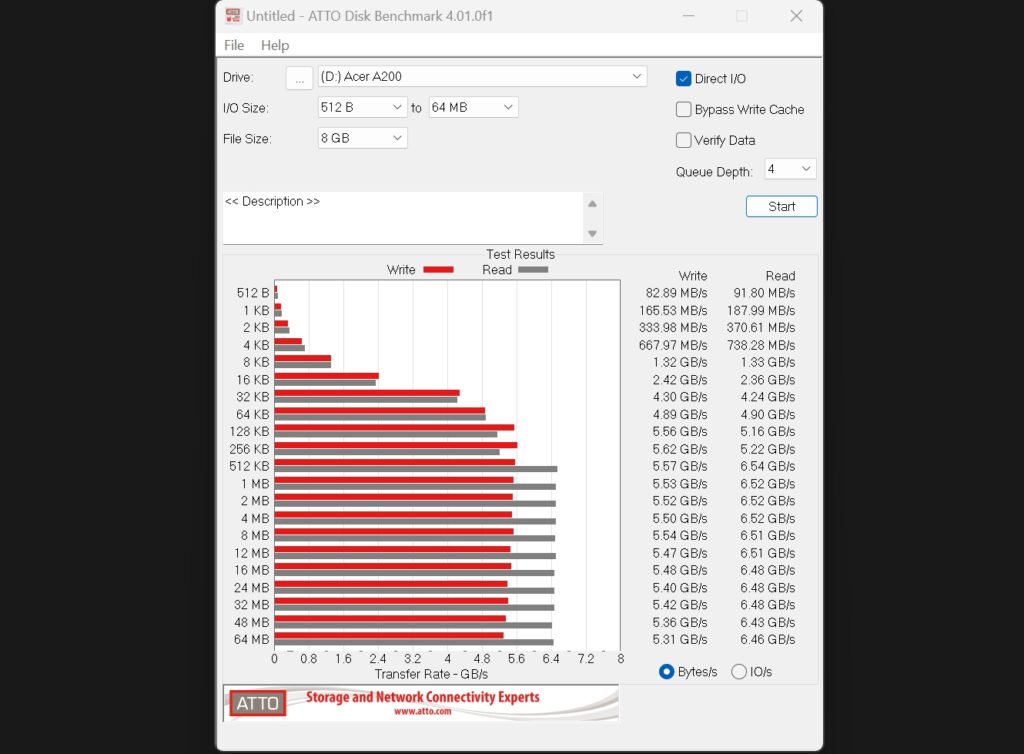Open the Help menu

[x=275, y=45]
